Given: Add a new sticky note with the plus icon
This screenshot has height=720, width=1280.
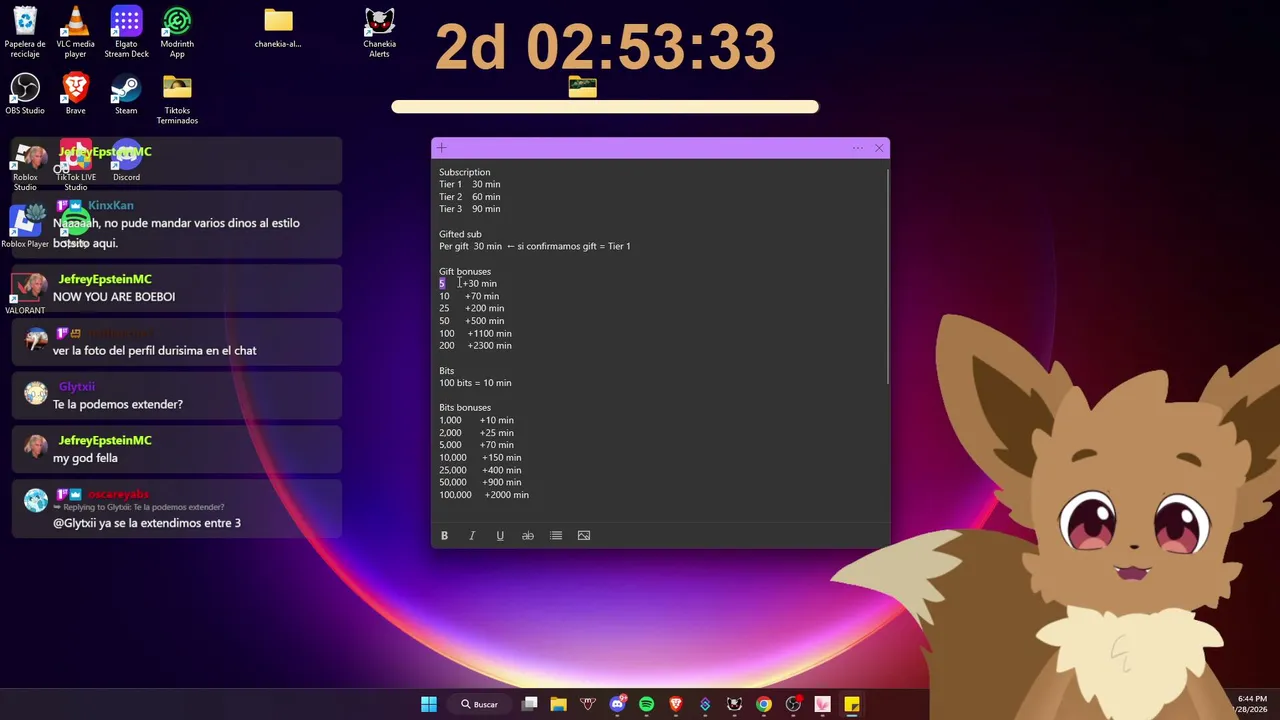Looking at the screenshot, I should (441, 148).
